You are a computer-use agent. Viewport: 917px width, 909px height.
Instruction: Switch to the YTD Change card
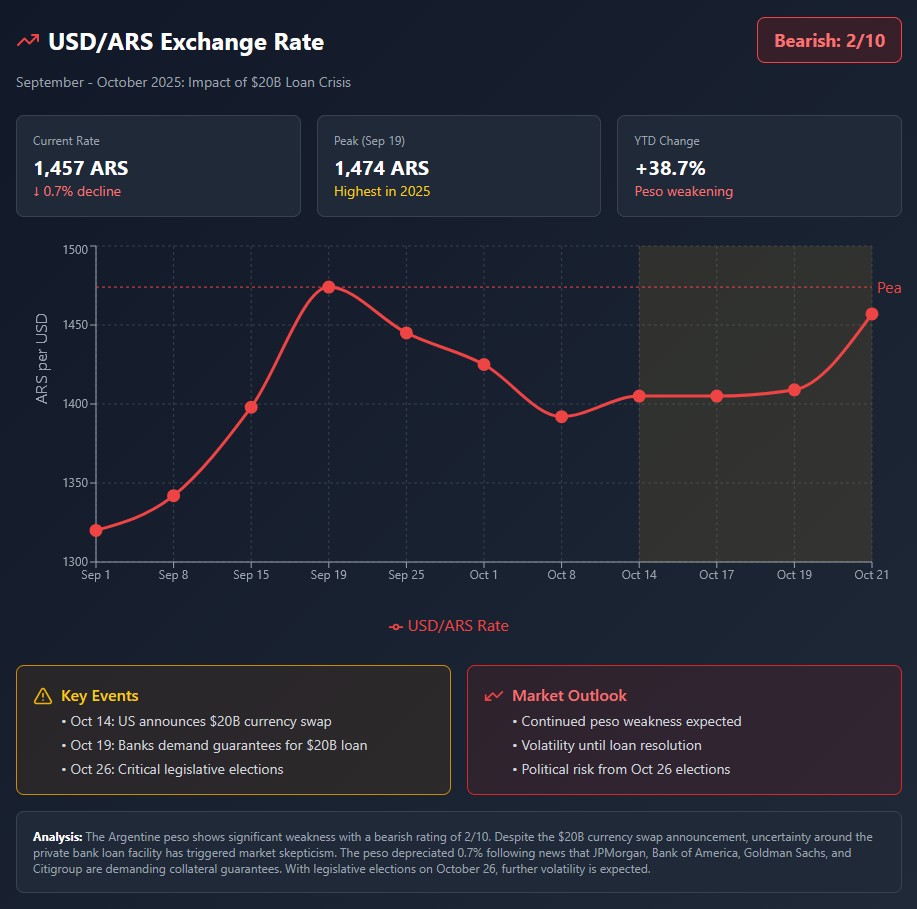[758, 166]
